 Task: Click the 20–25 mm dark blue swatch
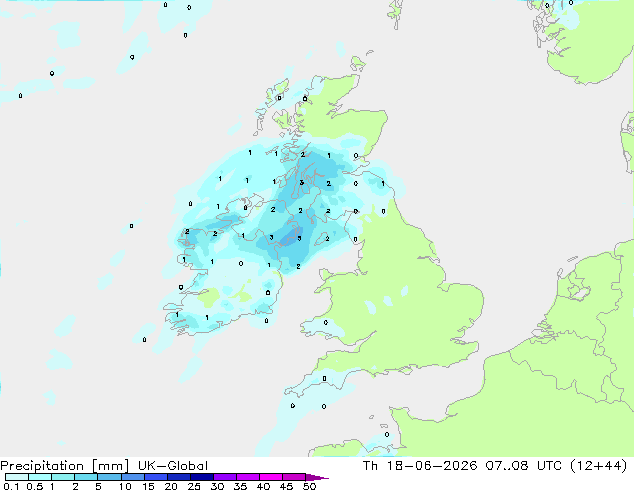coord(178,477)
